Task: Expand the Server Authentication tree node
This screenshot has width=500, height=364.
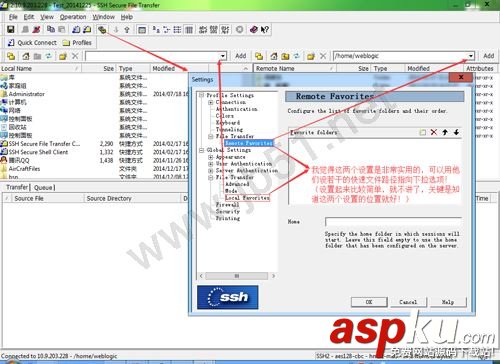Action: [x=211, y=171]
